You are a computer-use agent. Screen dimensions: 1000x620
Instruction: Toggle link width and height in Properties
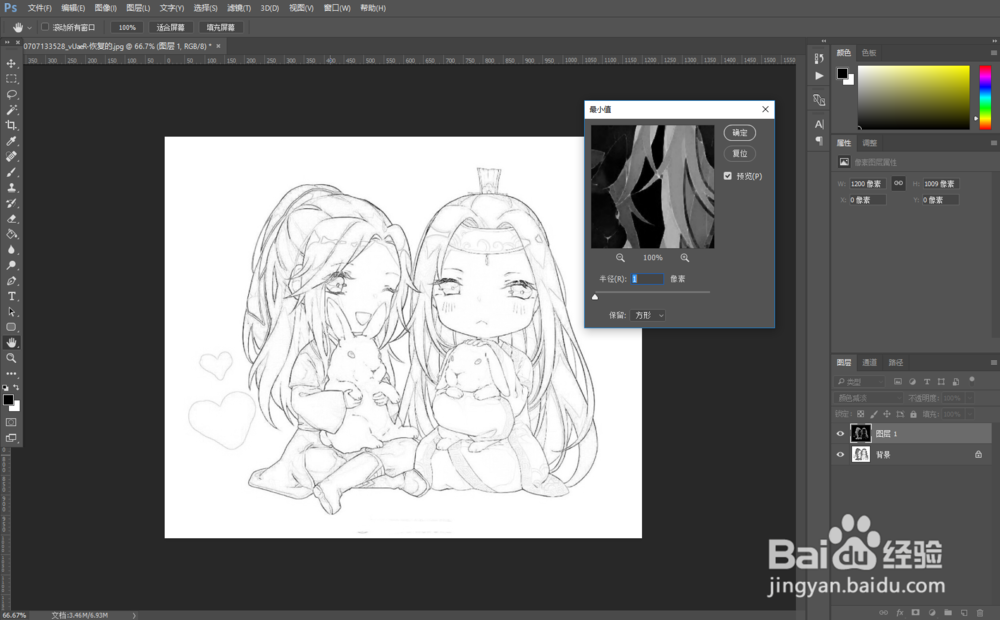[x=898, y=184]
